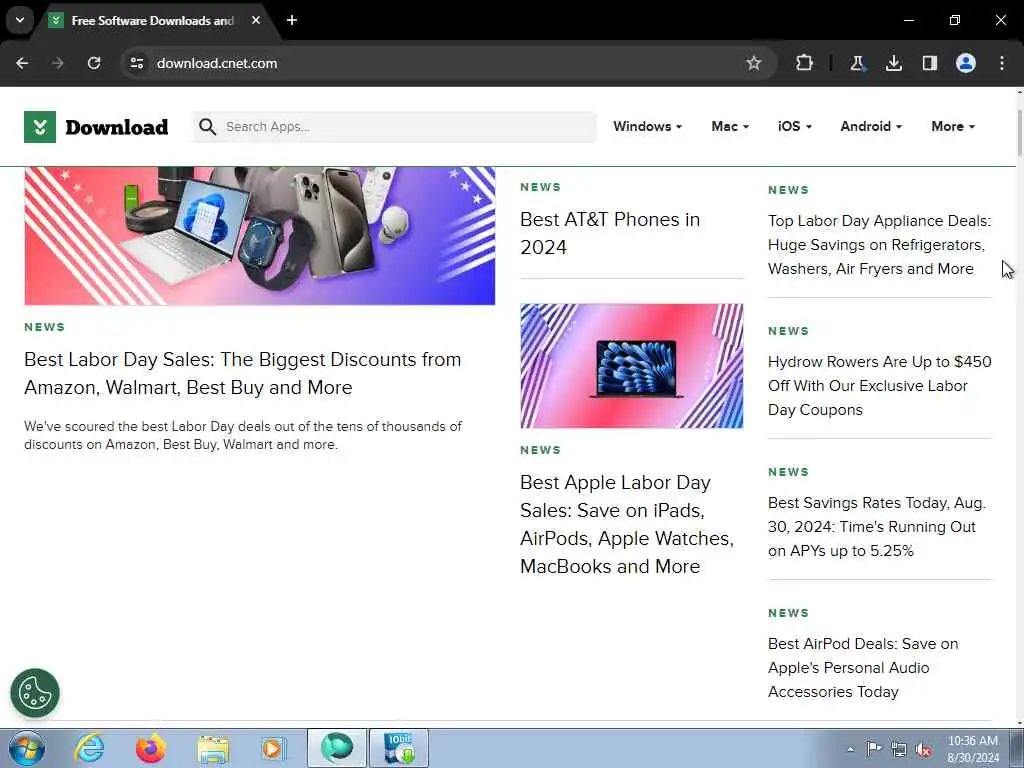This screenshot has height=768, width=1024.
Task: Click NEWS label above Hydrow Rowers
Action: tap(788, 331)
